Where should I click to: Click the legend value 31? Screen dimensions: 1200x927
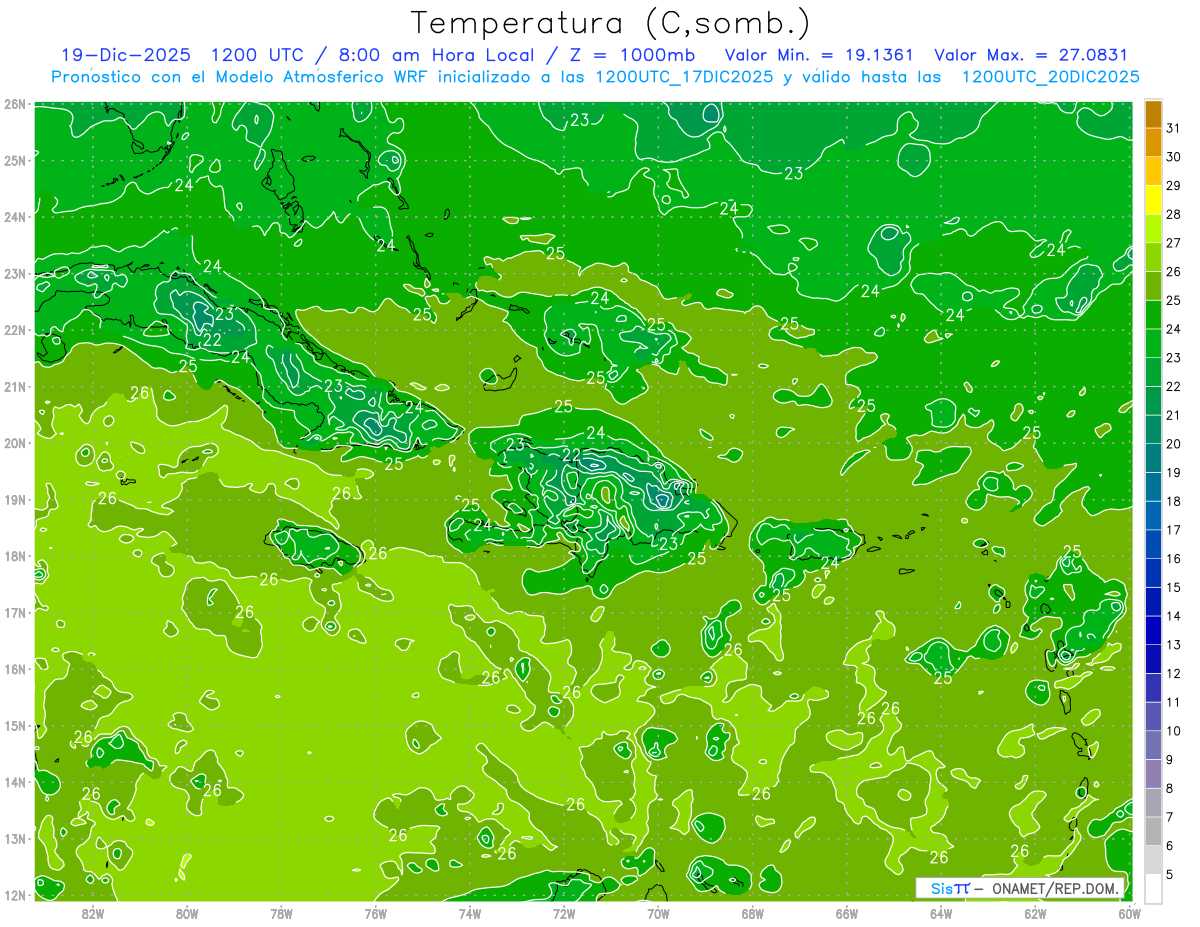click(x=1173, y=128)
